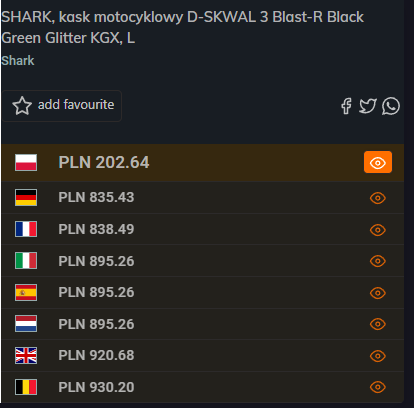Viewport: 414px width, 408px height.
Task: Open eye icon for PLN 835.43 offer
Action: click(x=378, y=198)
